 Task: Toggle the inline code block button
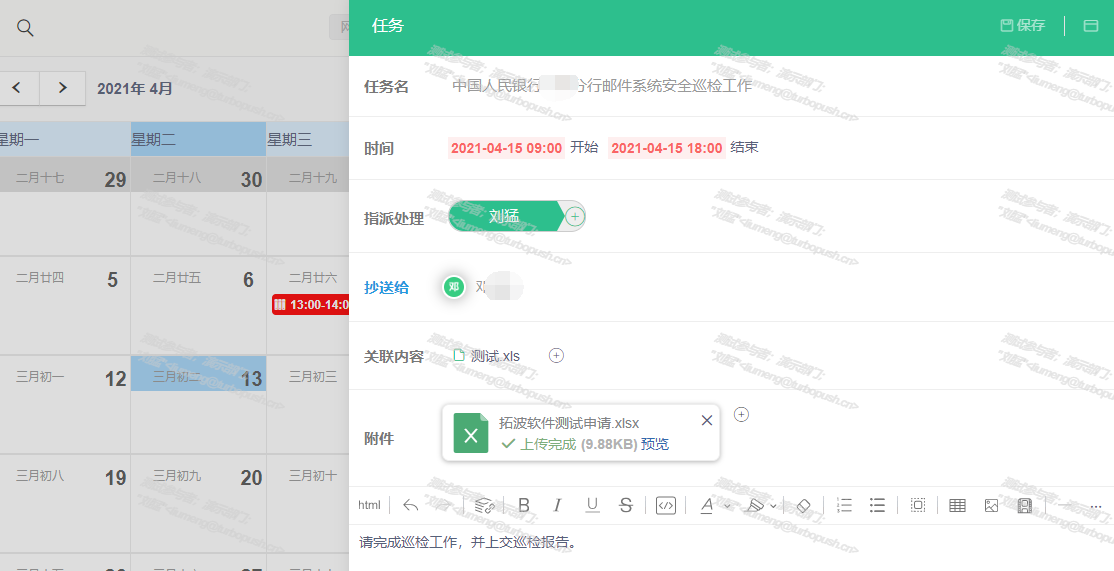tap(666, 505)
